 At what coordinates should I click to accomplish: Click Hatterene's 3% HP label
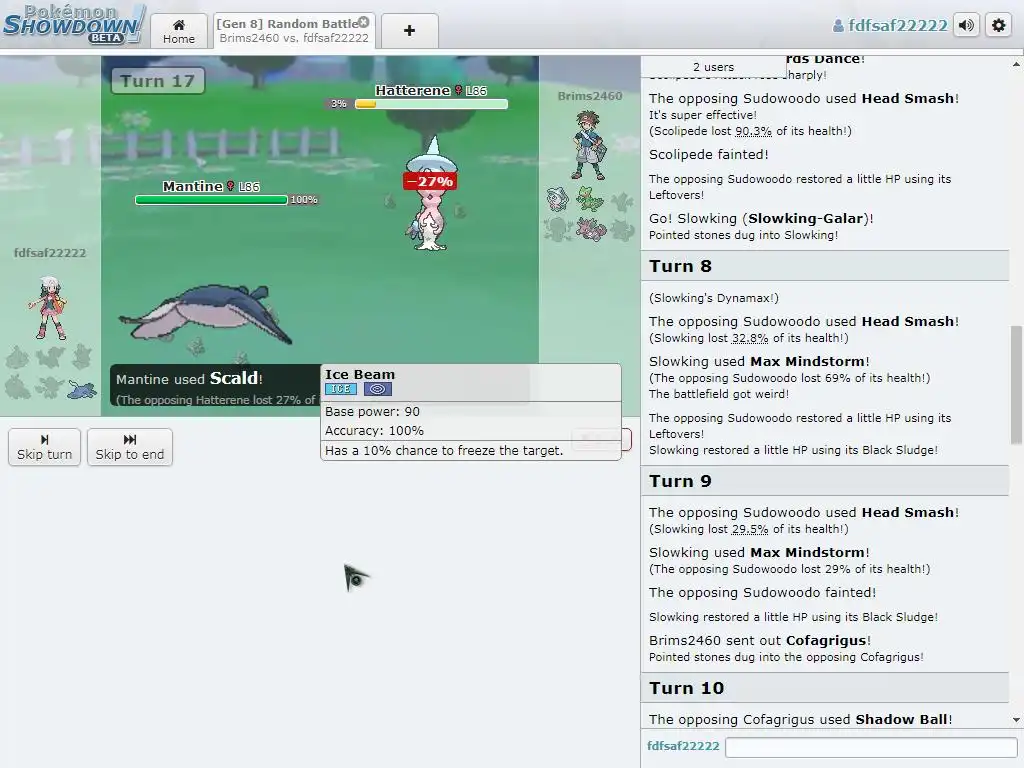pyautogui.click(x=338, y=103)
